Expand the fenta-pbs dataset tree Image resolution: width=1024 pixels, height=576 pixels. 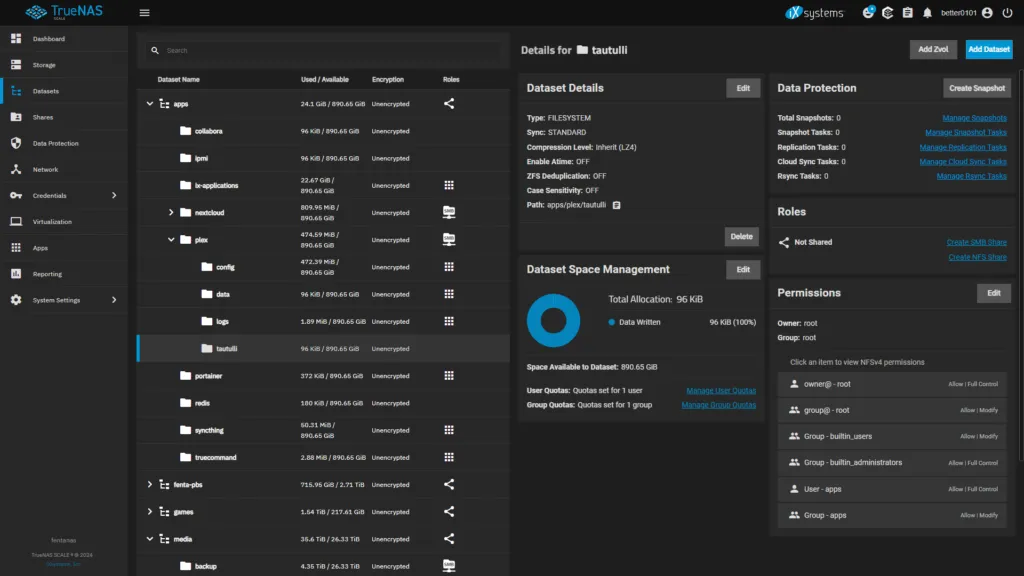tap(149, 484)
